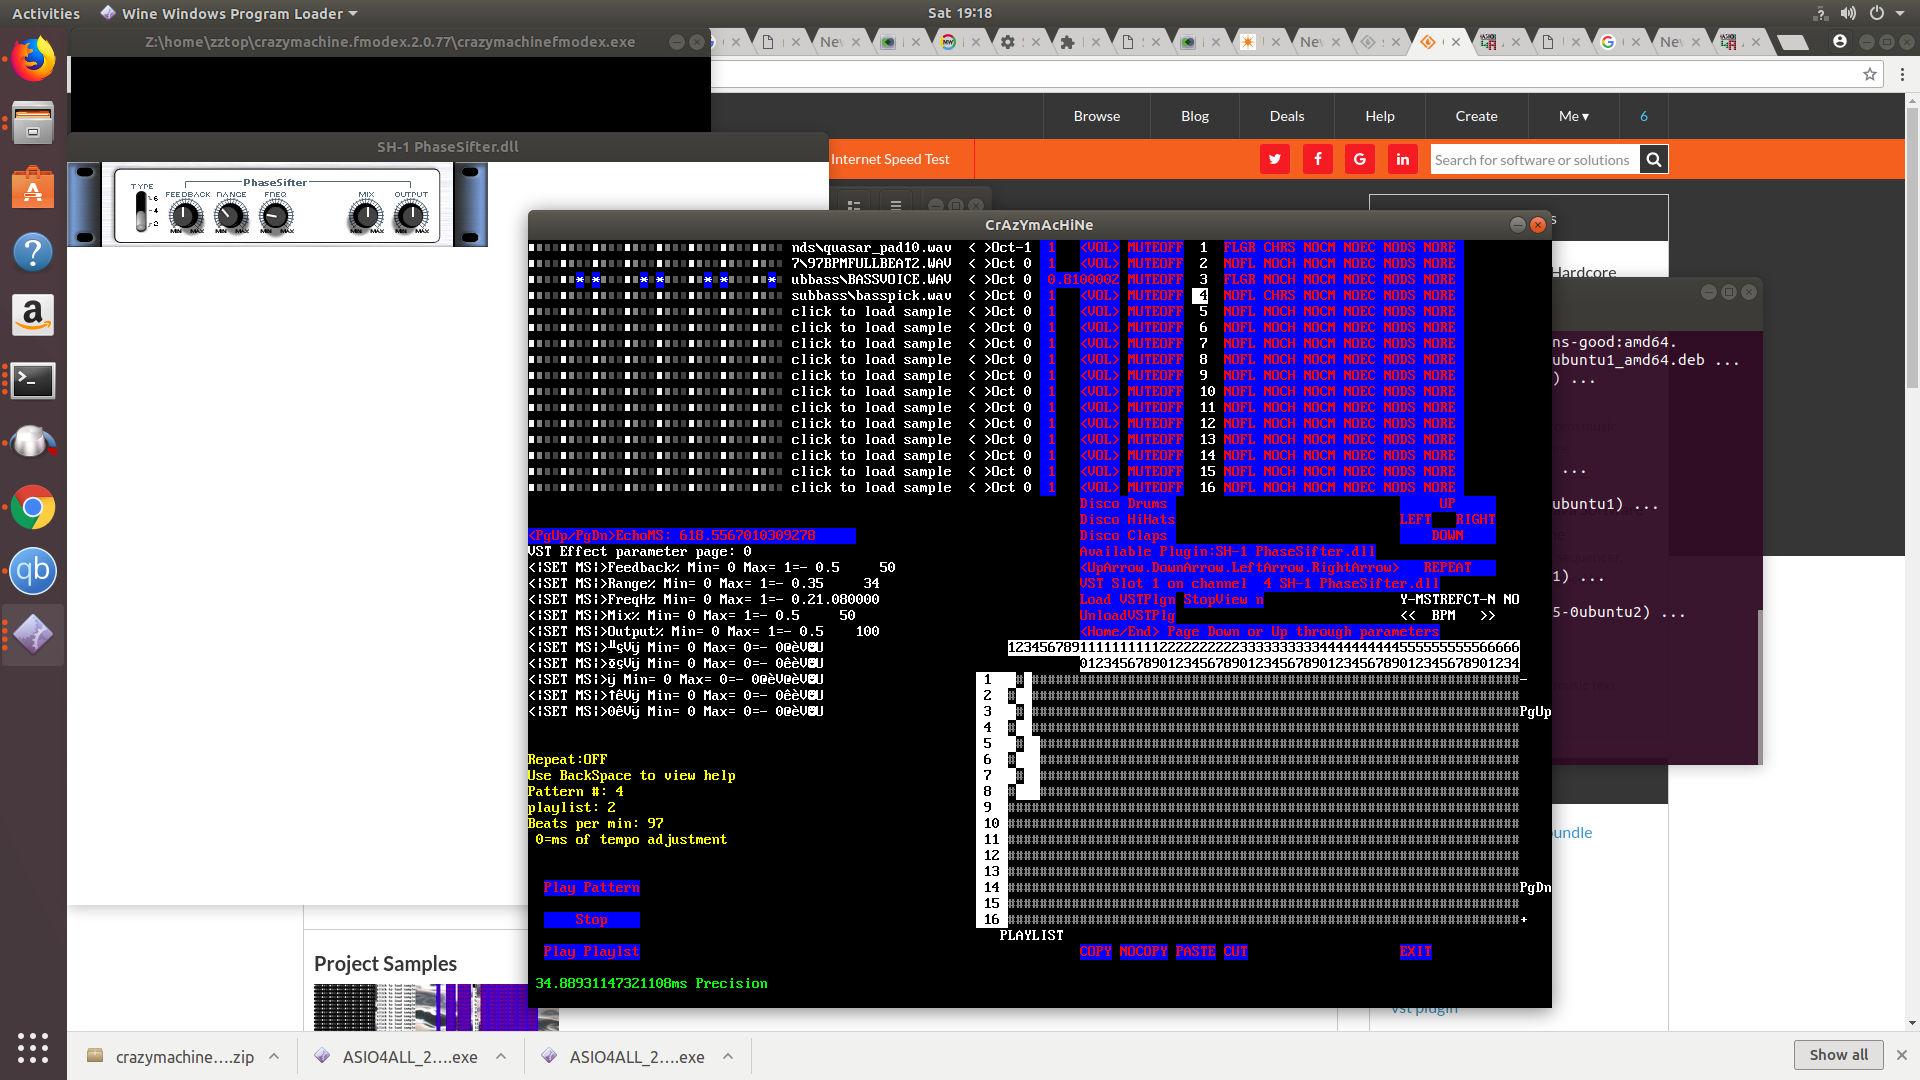The height and width of the screenshot is (1080, 1920).
Task: Click the Load VSTPlgn button
Action: point(1127,599)
